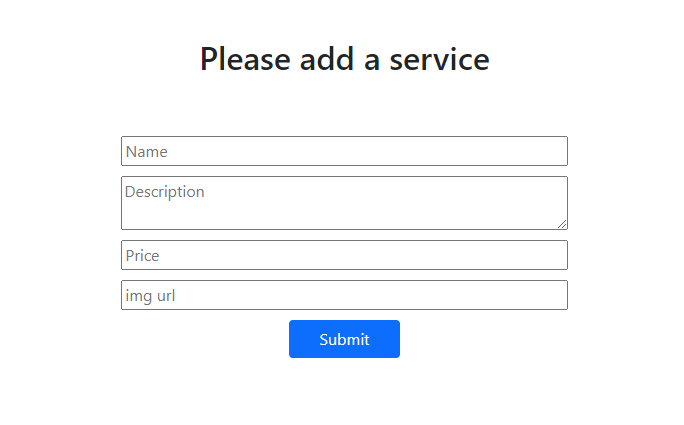This screenshot has height=425, width=684.
Task: Click the word 'Submit' on the button
Action: coord(344,339)
